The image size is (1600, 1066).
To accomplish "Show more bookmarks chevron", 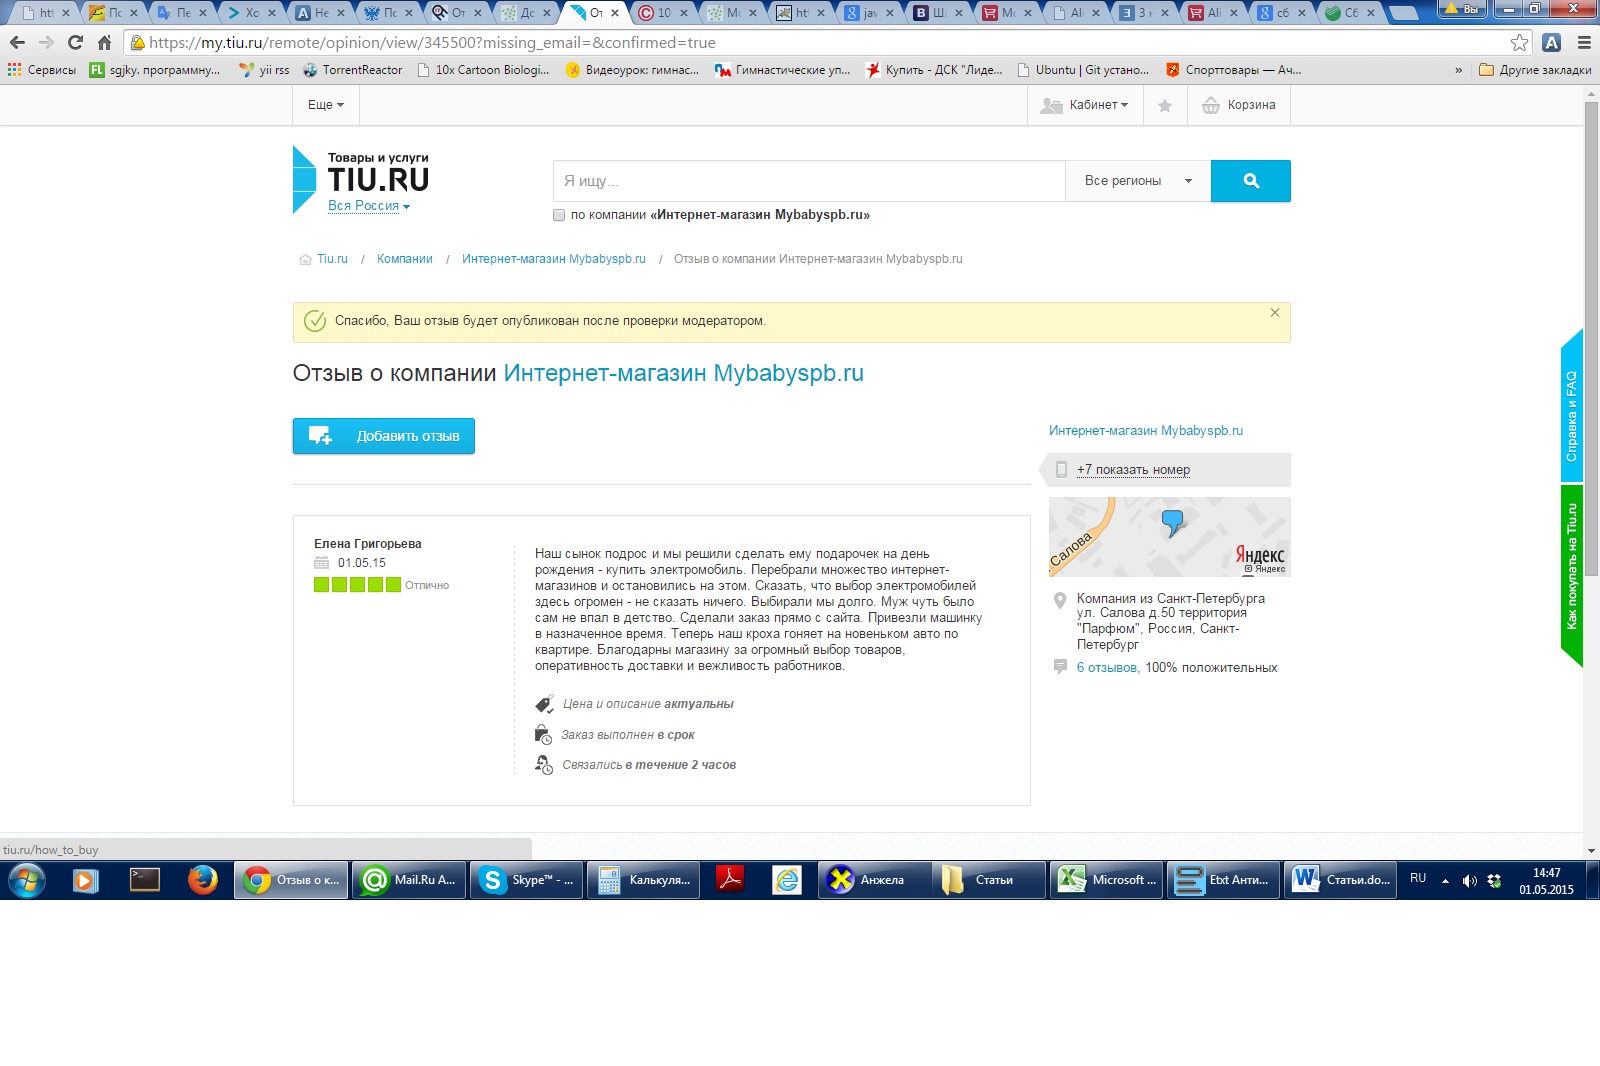I will pyautogui.click(x=1458, y=70).
